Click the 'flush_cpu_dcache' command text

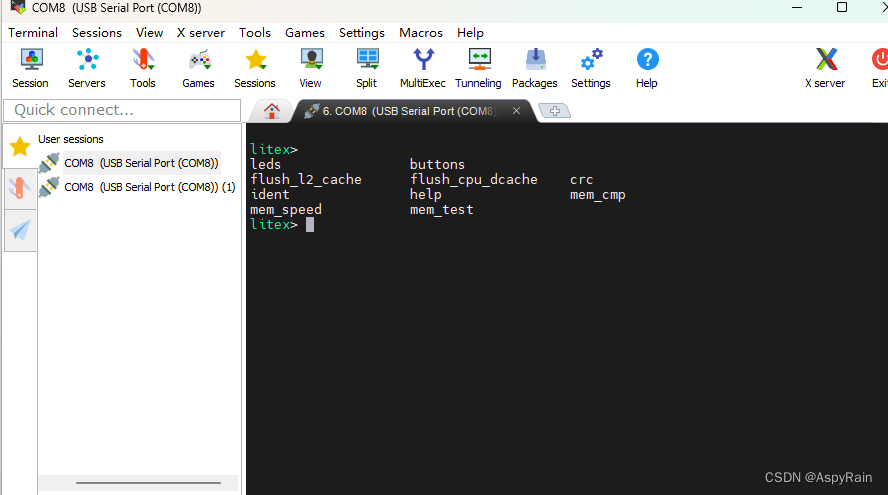[x=473, y=180]
